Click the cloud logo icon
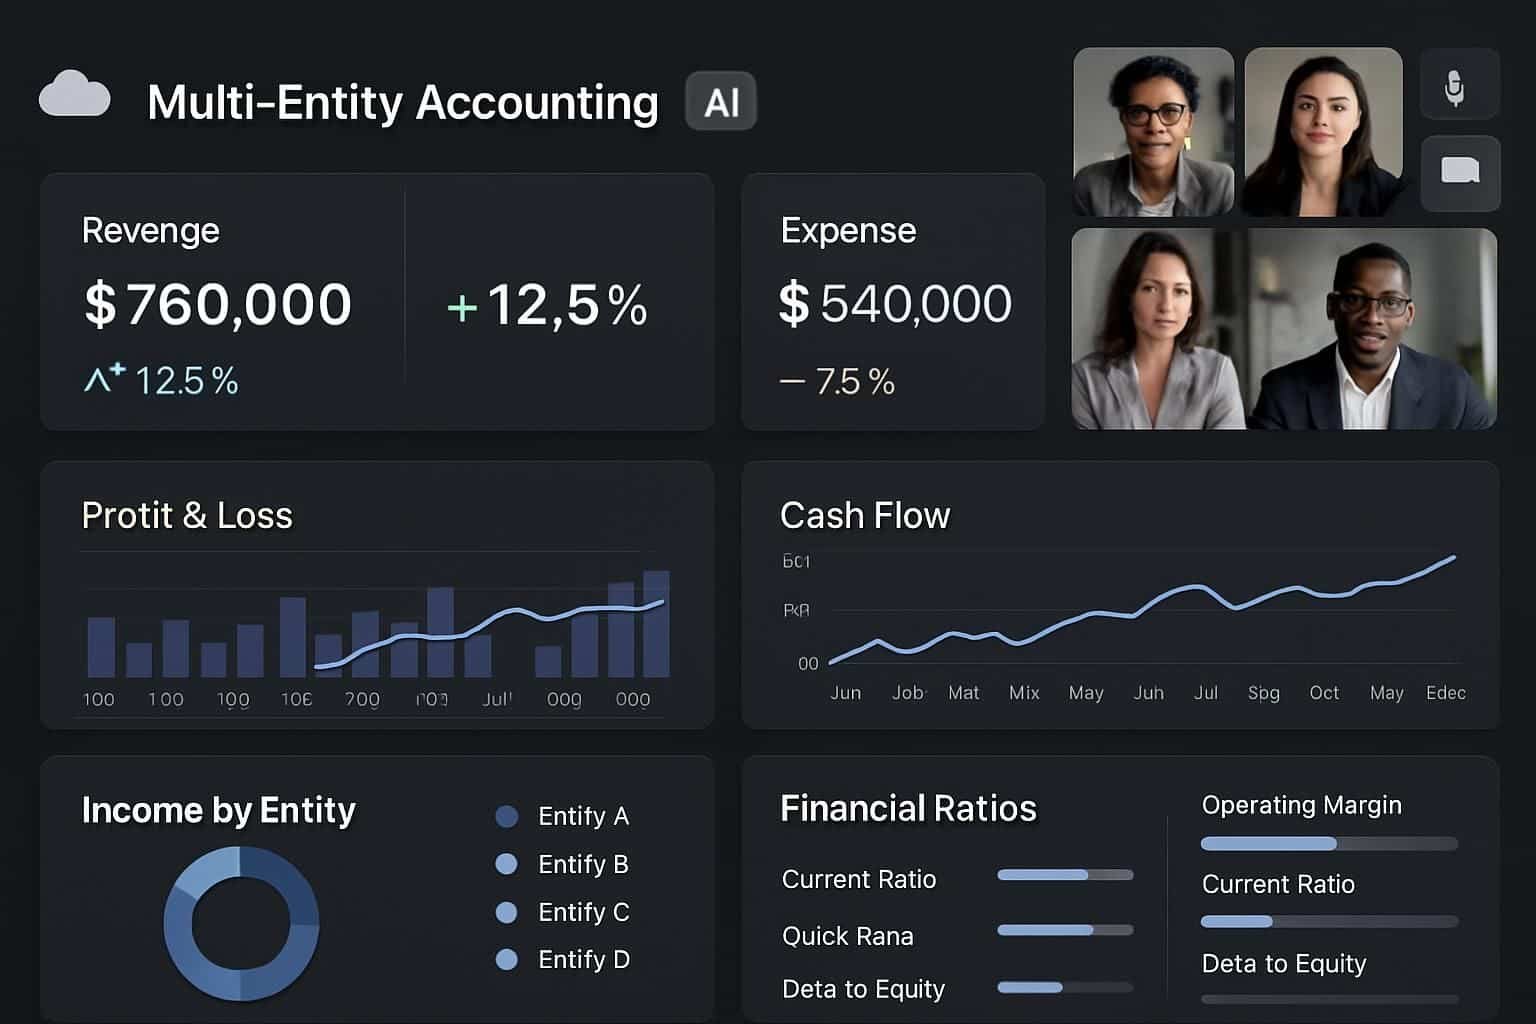 click(x=74, y=96)
